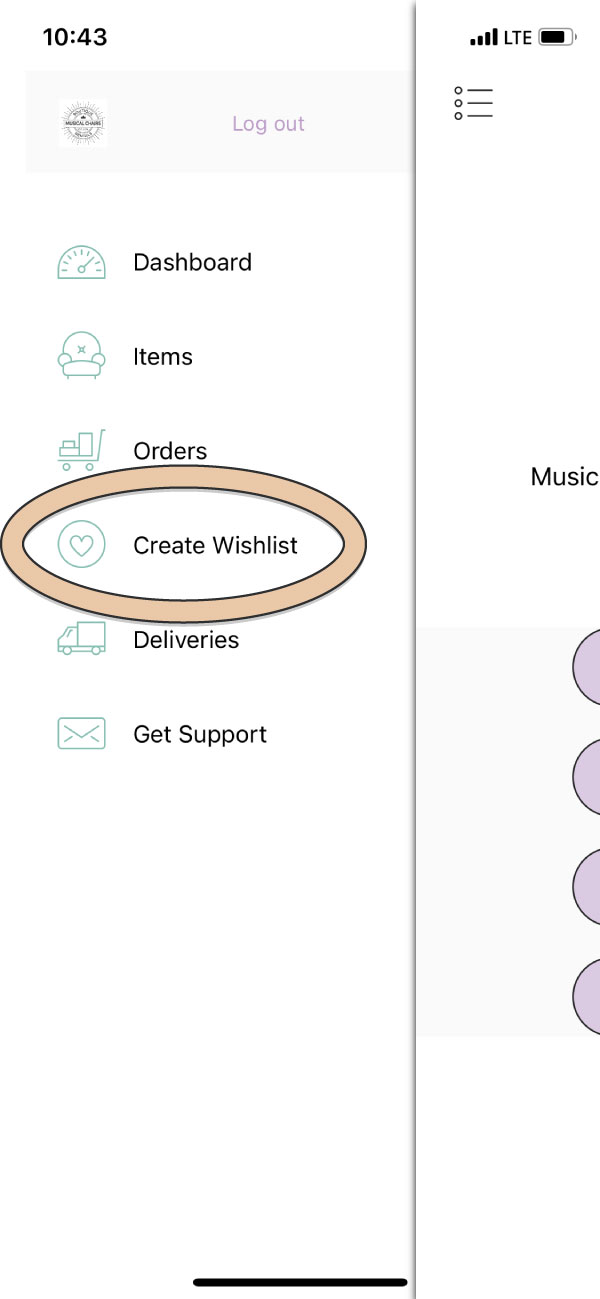Tap the Deliveries truck icon
Viewport: 600px width, 1299px height.
click(x=81, y=639)
